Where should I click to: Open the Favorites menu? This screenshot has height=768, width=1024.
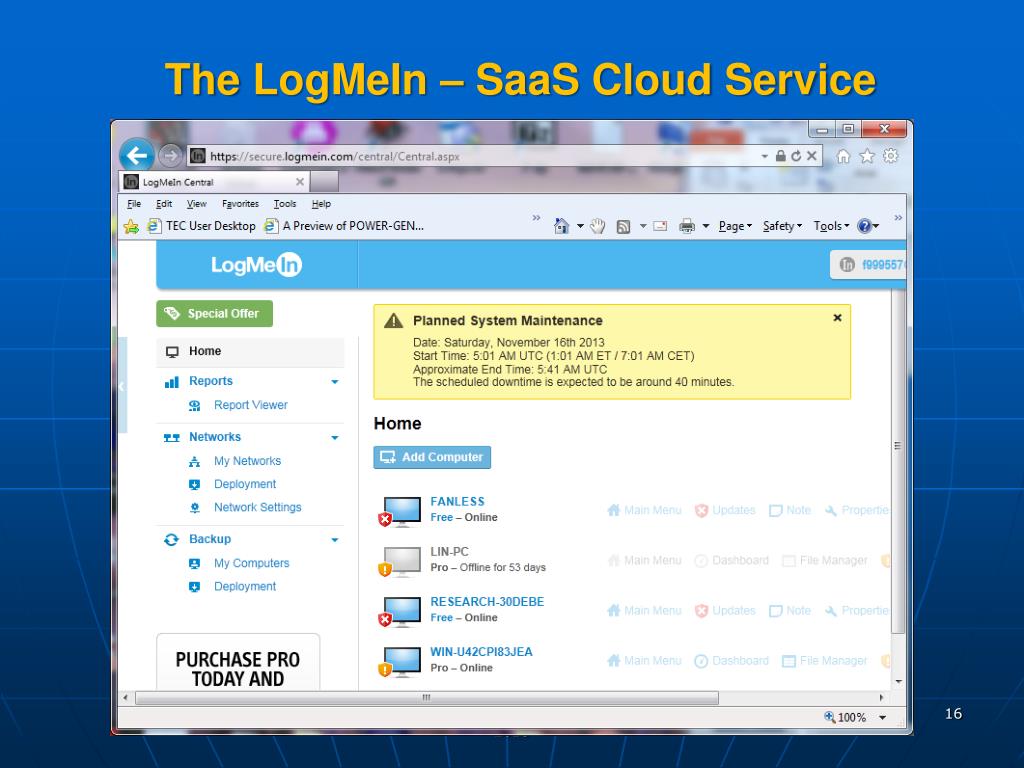pos(240,204)
